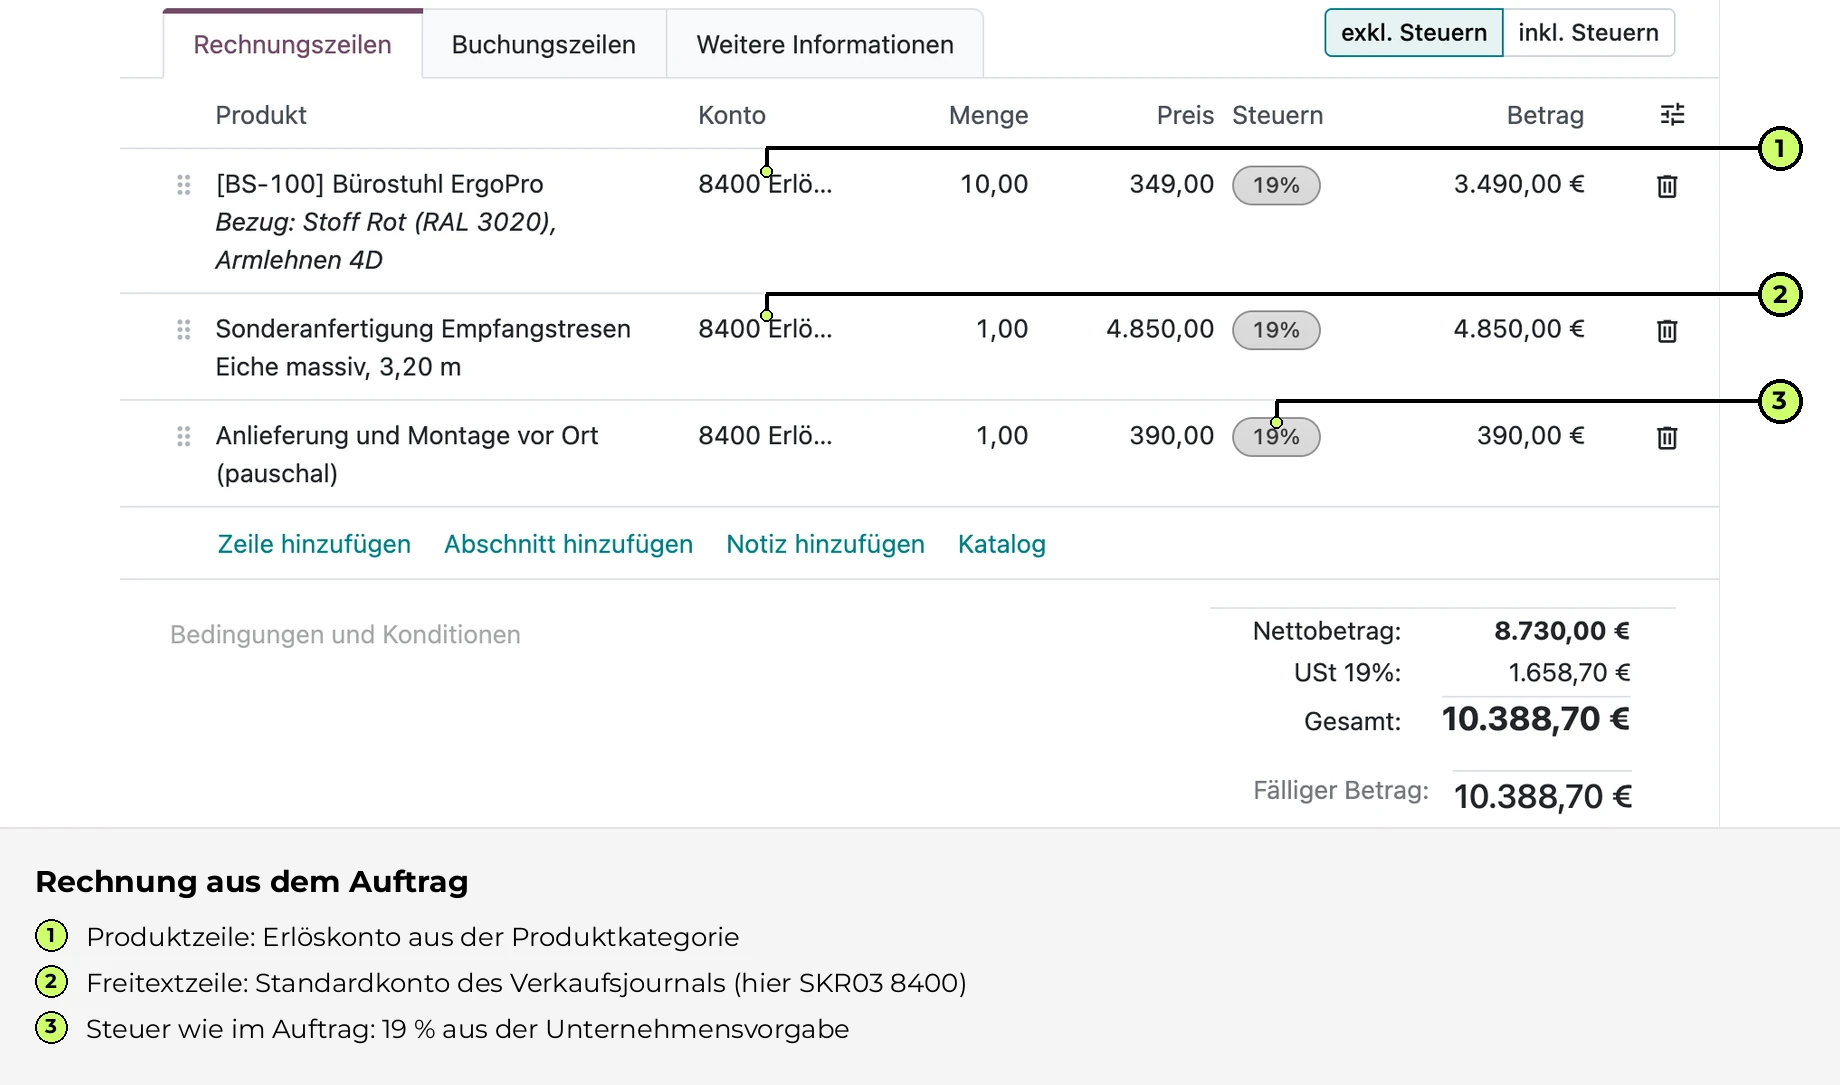The image size is (1840, 1085).
Task: Click the USt 19% value 1.658,70 €
Action: coord(1569,673)
